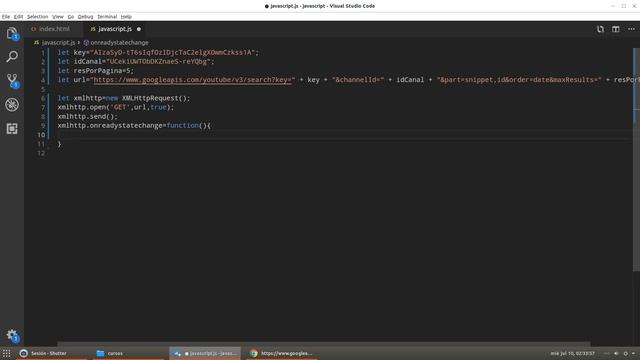Viewport: 640px width, 360px height.
Task: Click the resPorPagina=5 line
Action: click(96, 71)
